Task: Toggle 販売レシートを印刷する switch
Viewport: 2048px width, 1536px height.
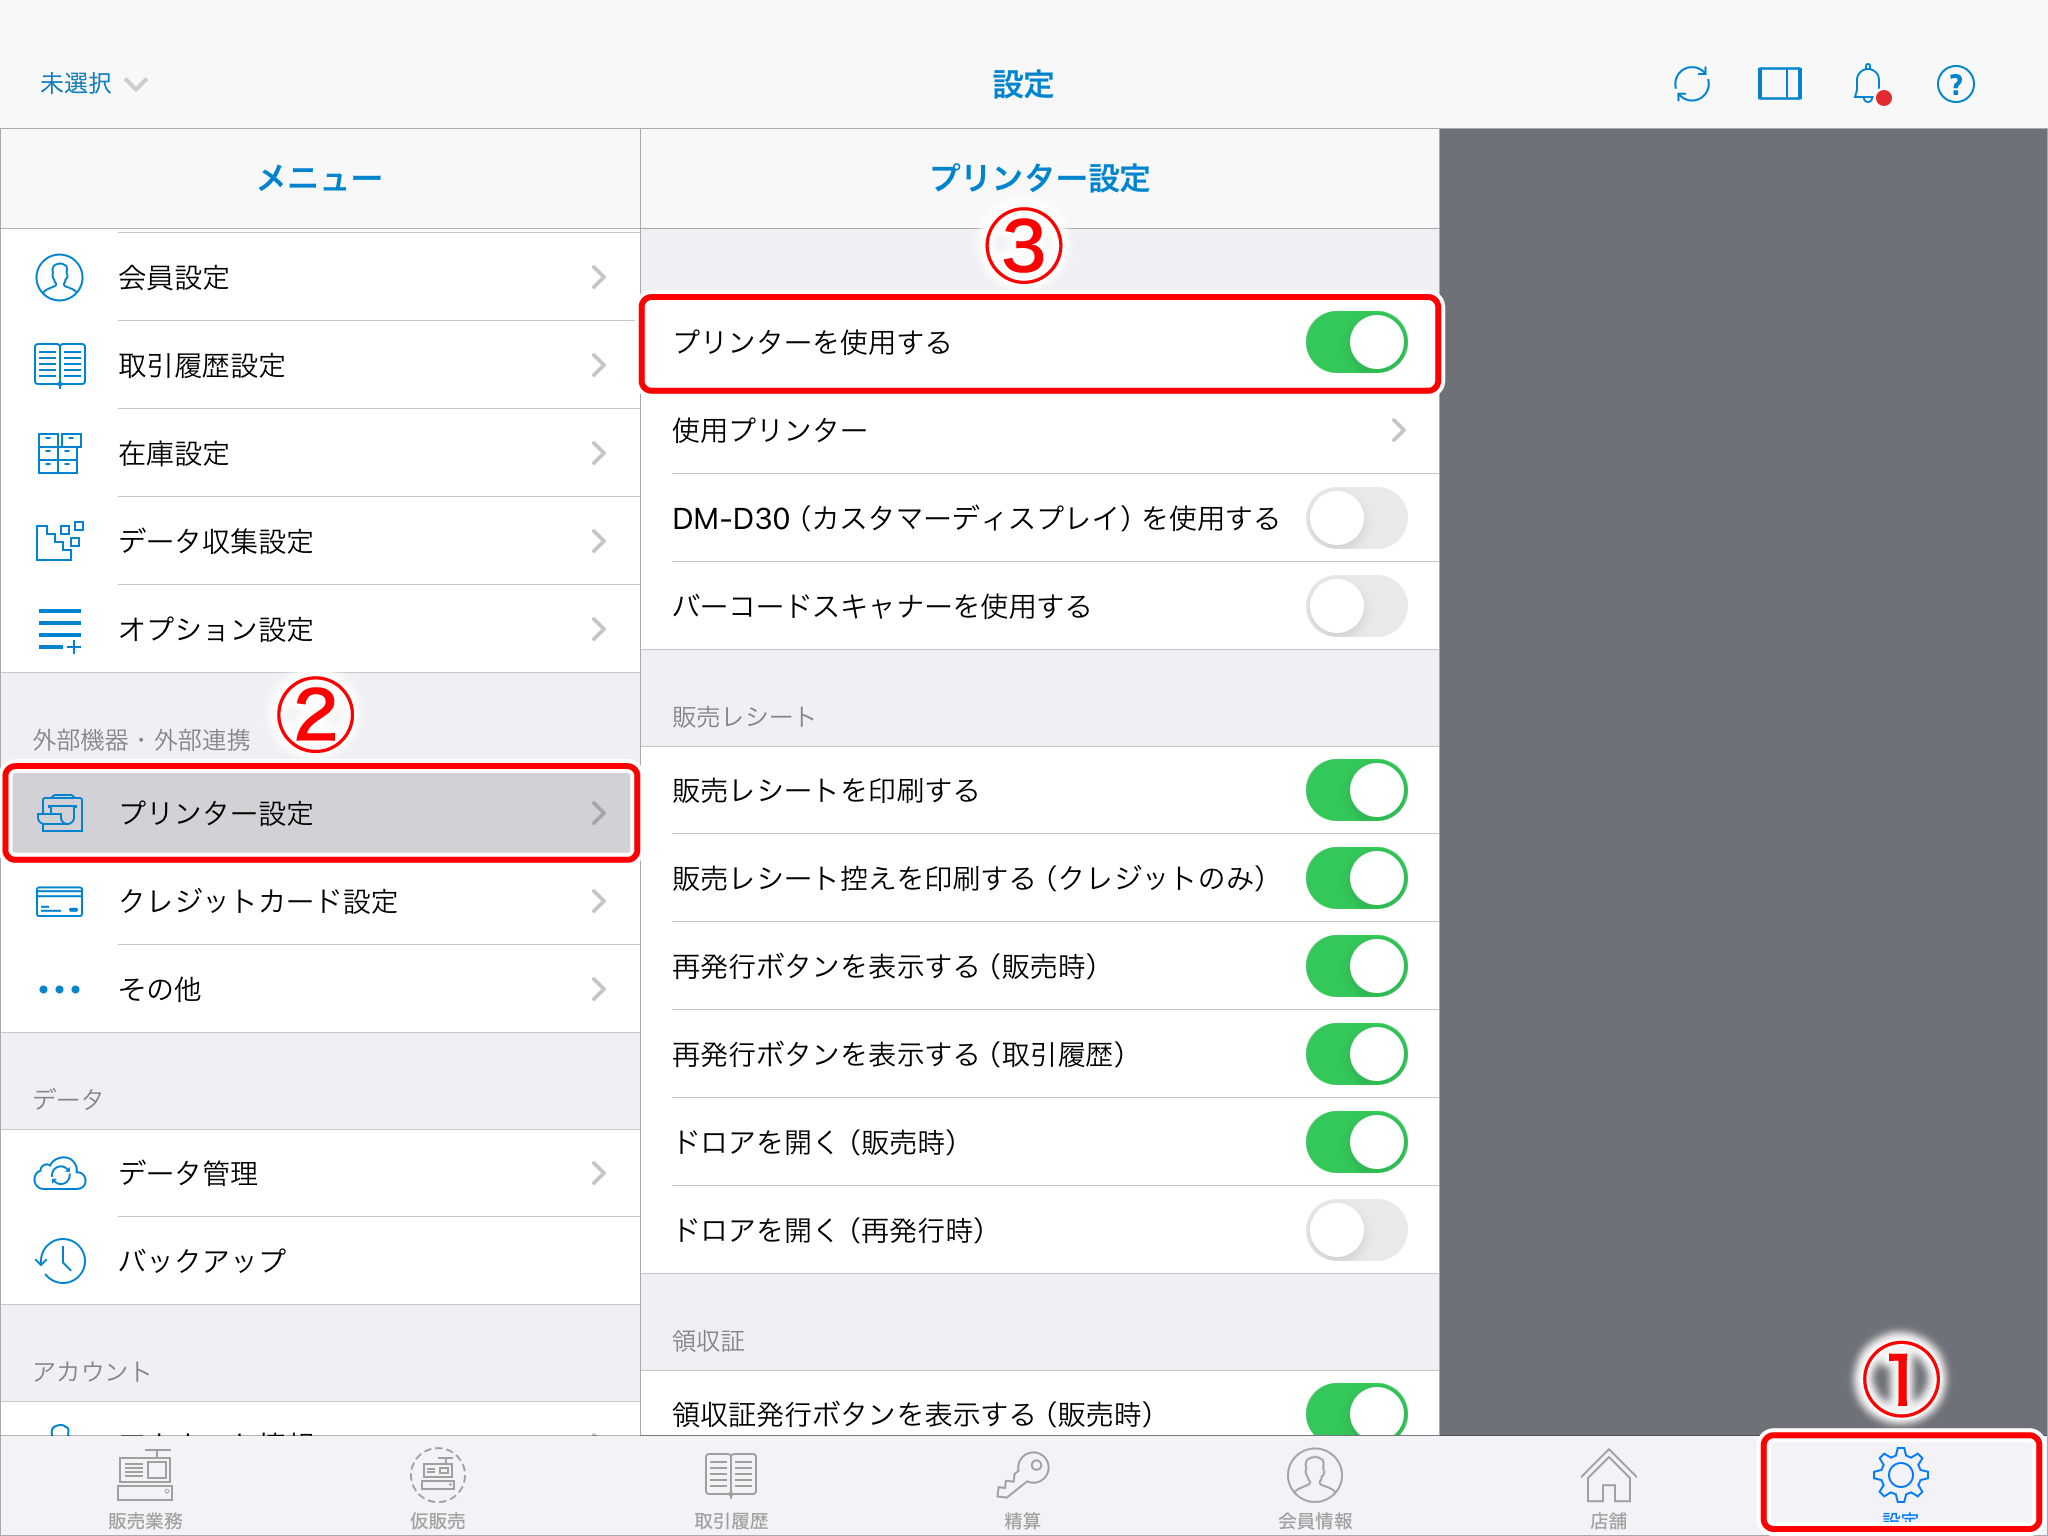Action: (1356, 790)
